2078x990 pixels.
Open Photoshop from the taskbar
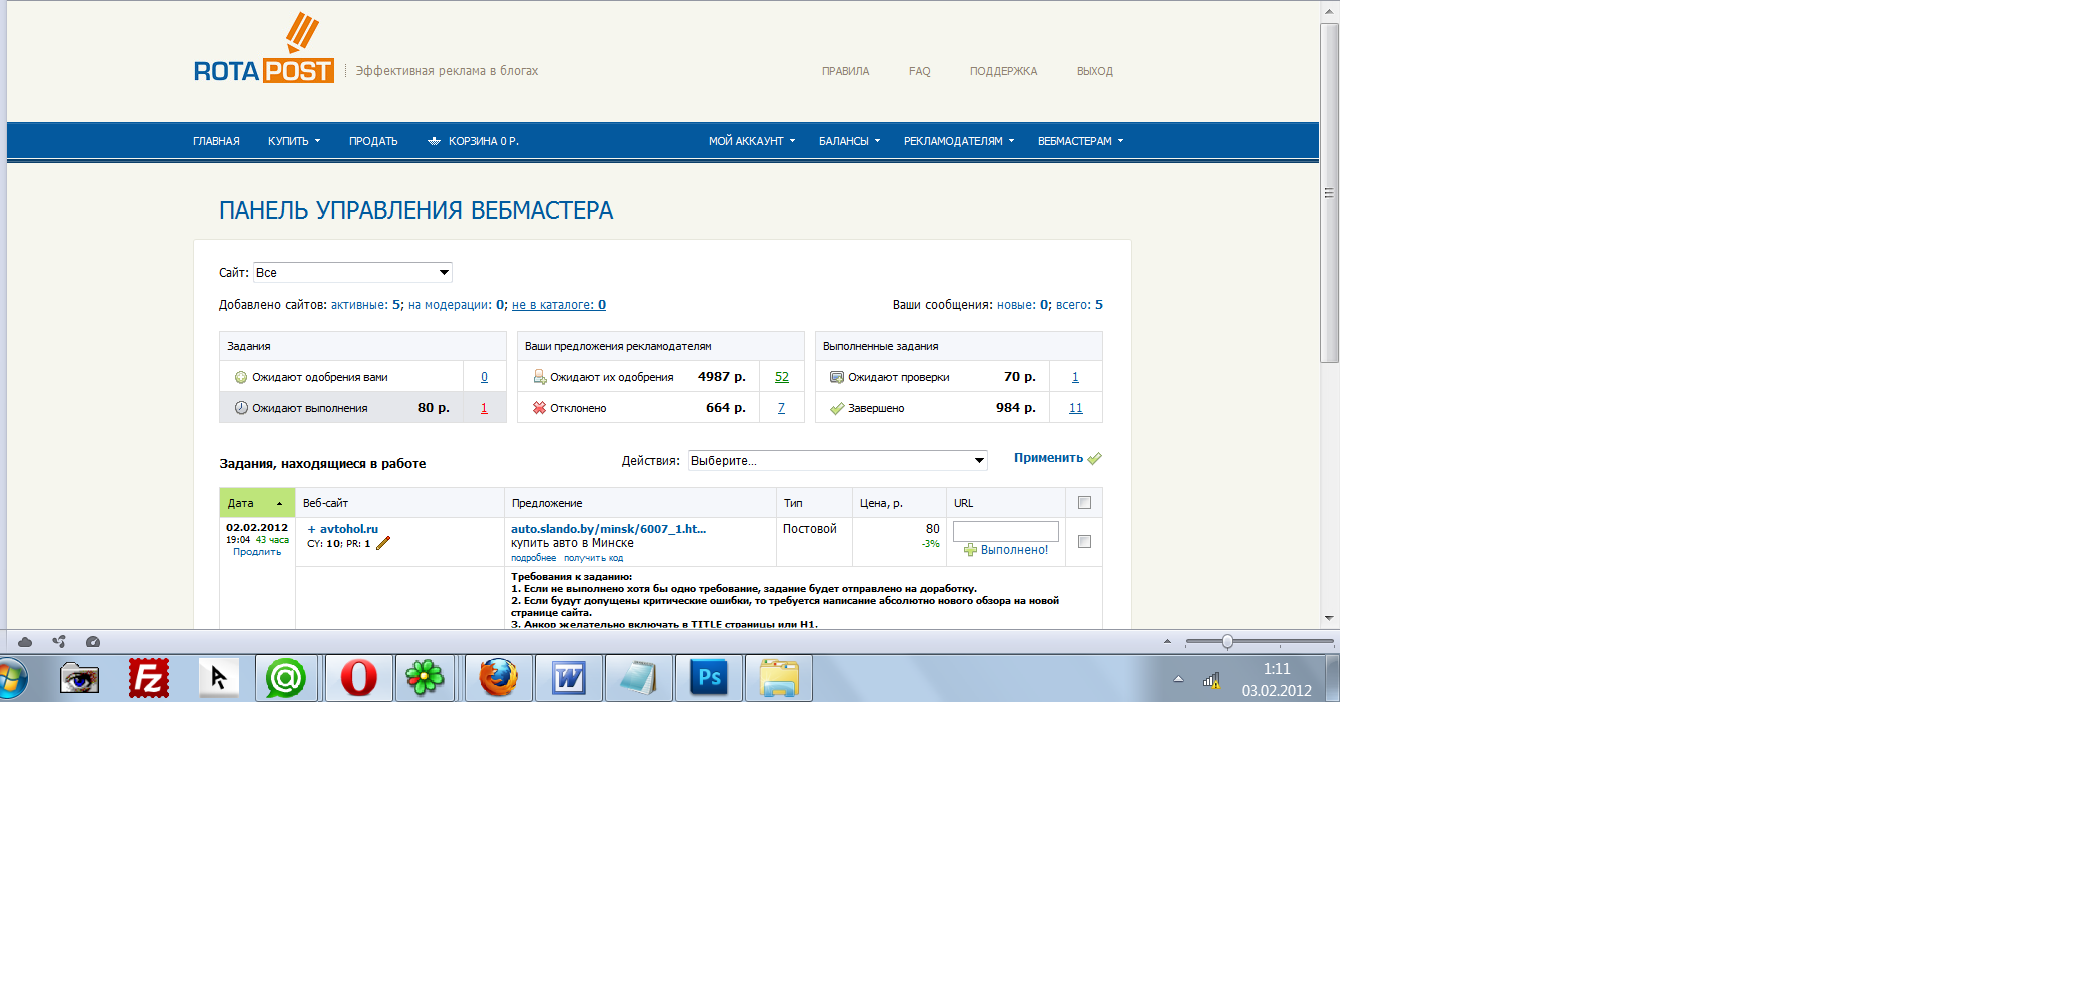[708, 678]
